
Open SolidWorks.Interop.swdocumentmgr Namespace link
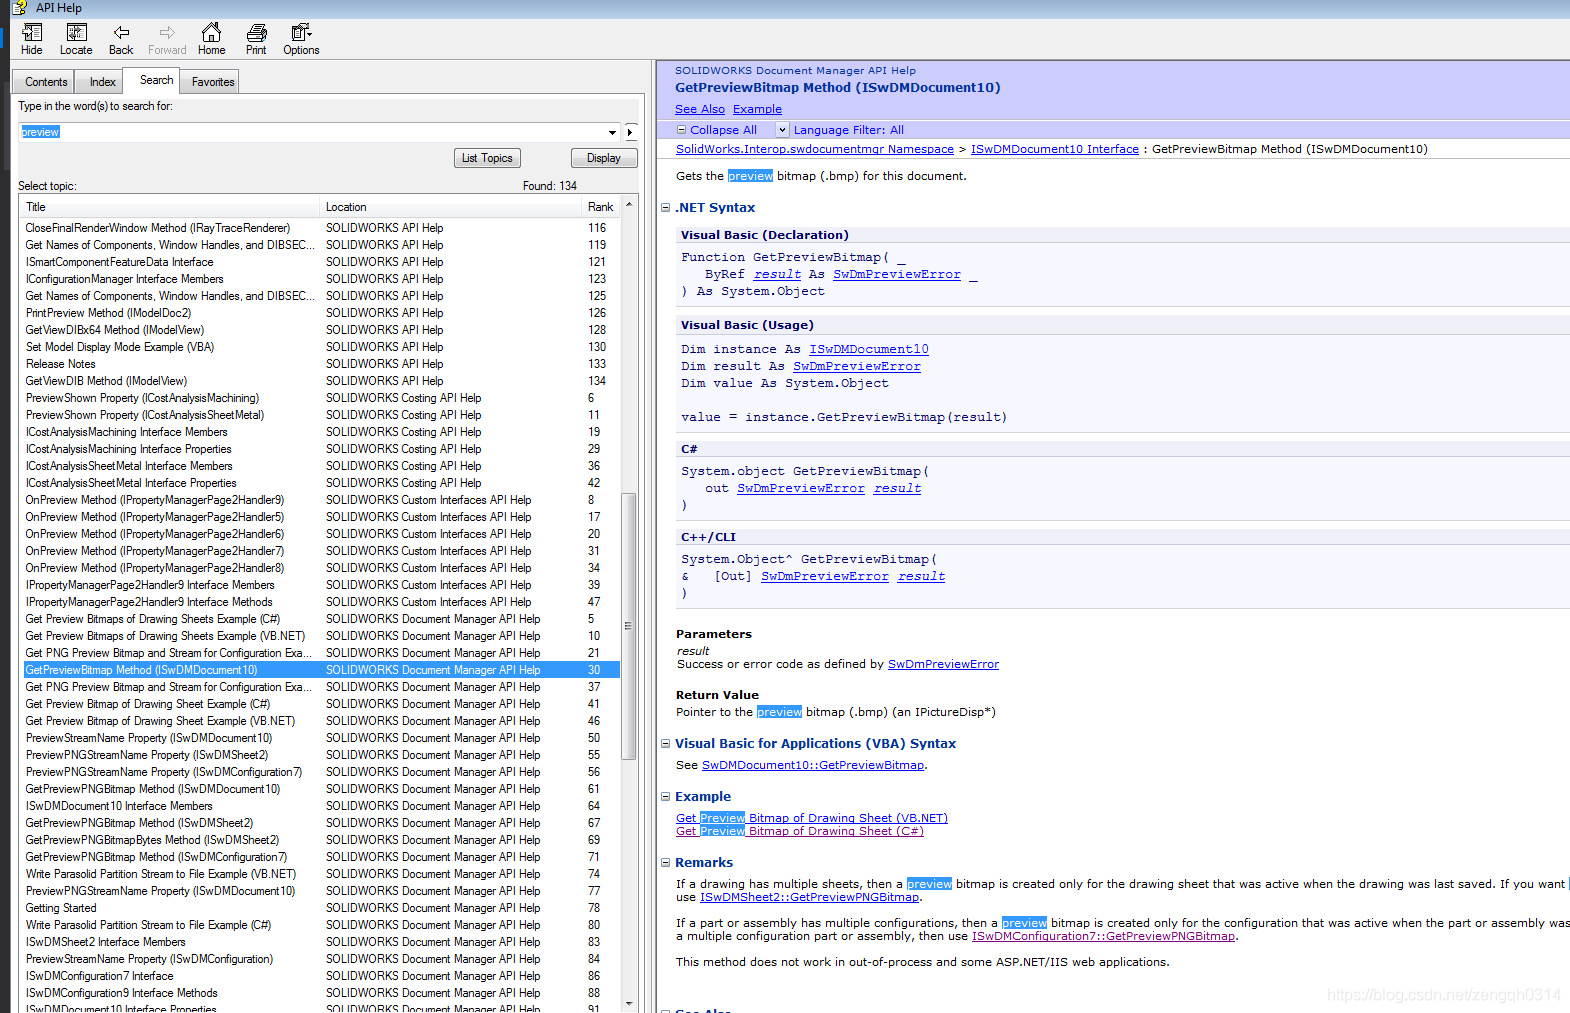[x=815, y=149]
